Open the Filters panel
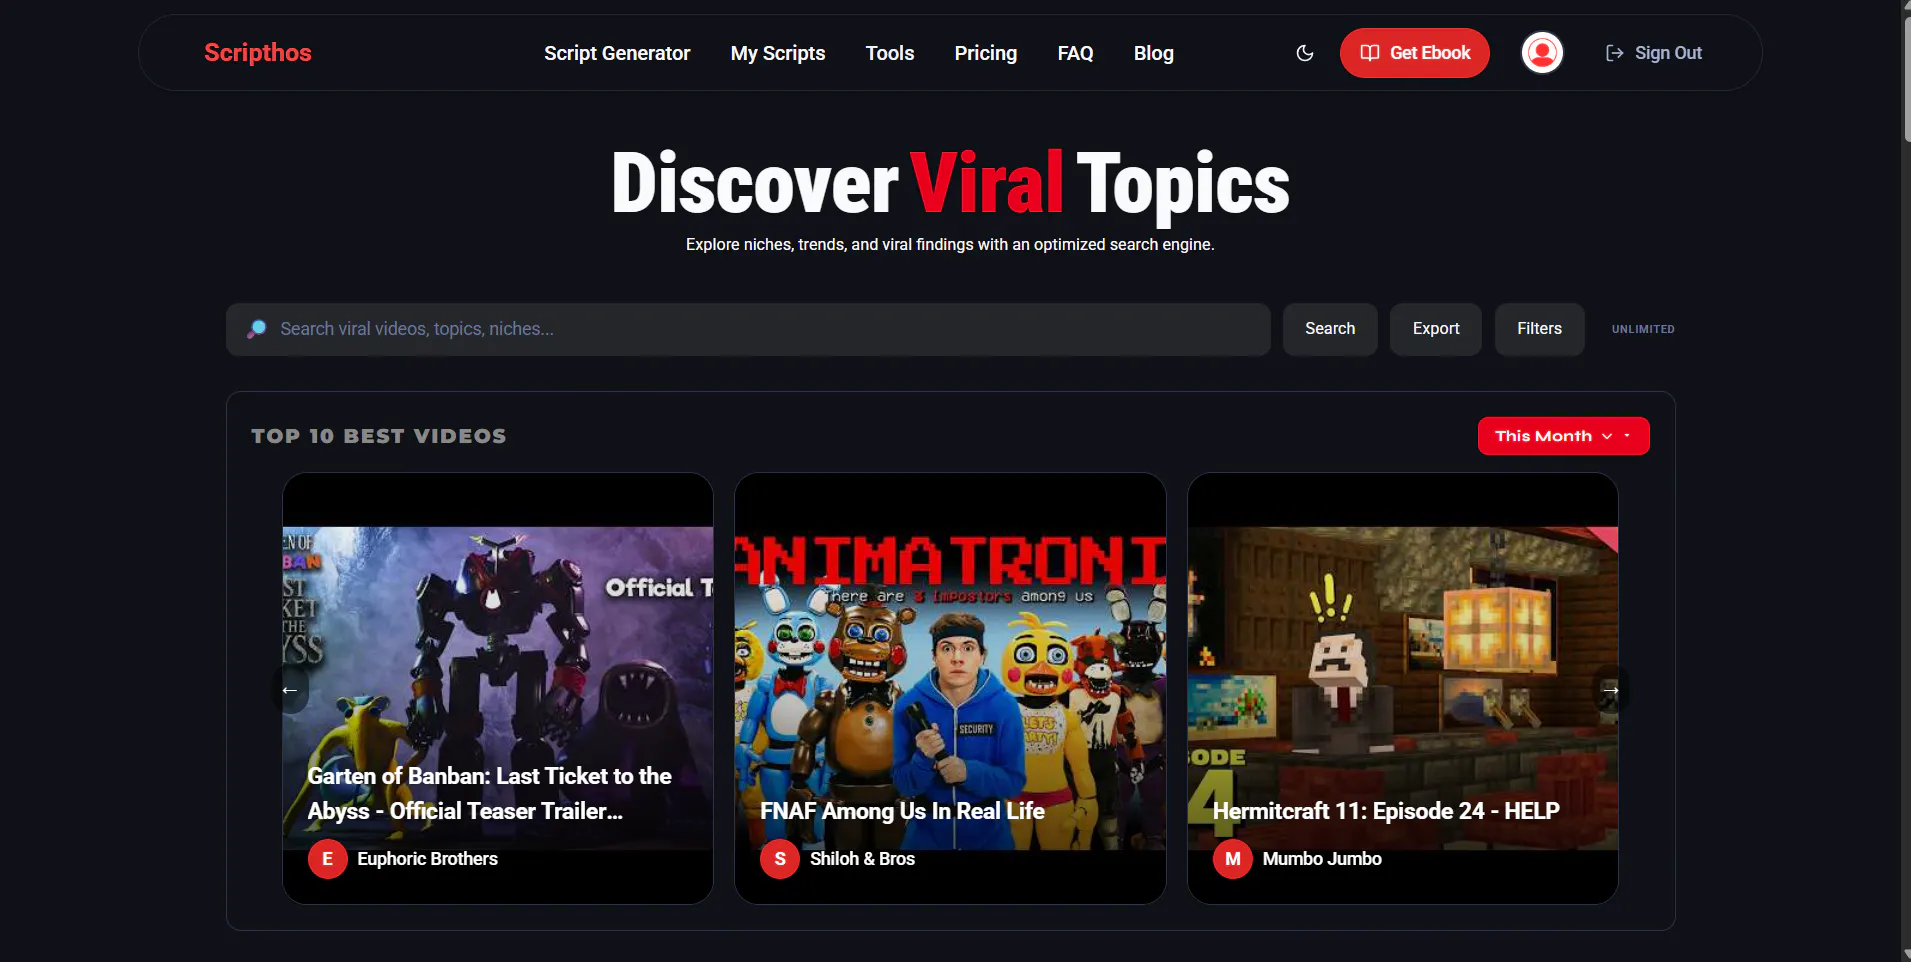 (x=1539, y=329)
